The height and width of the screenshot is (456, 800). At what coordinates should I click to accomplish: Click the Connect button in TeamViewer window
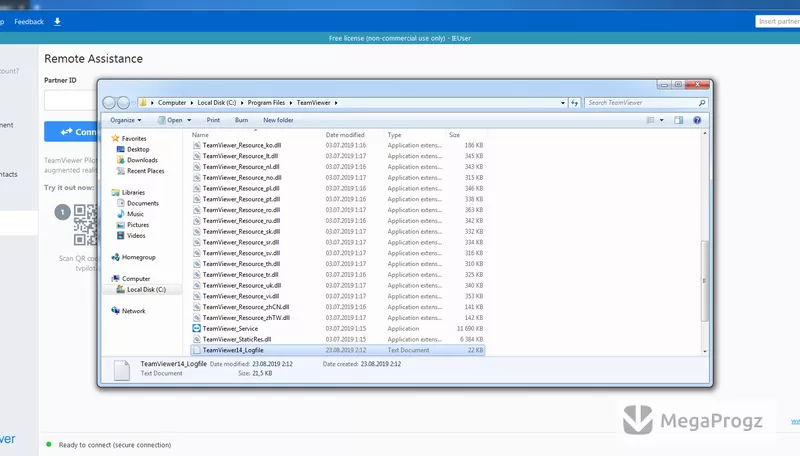71,132
